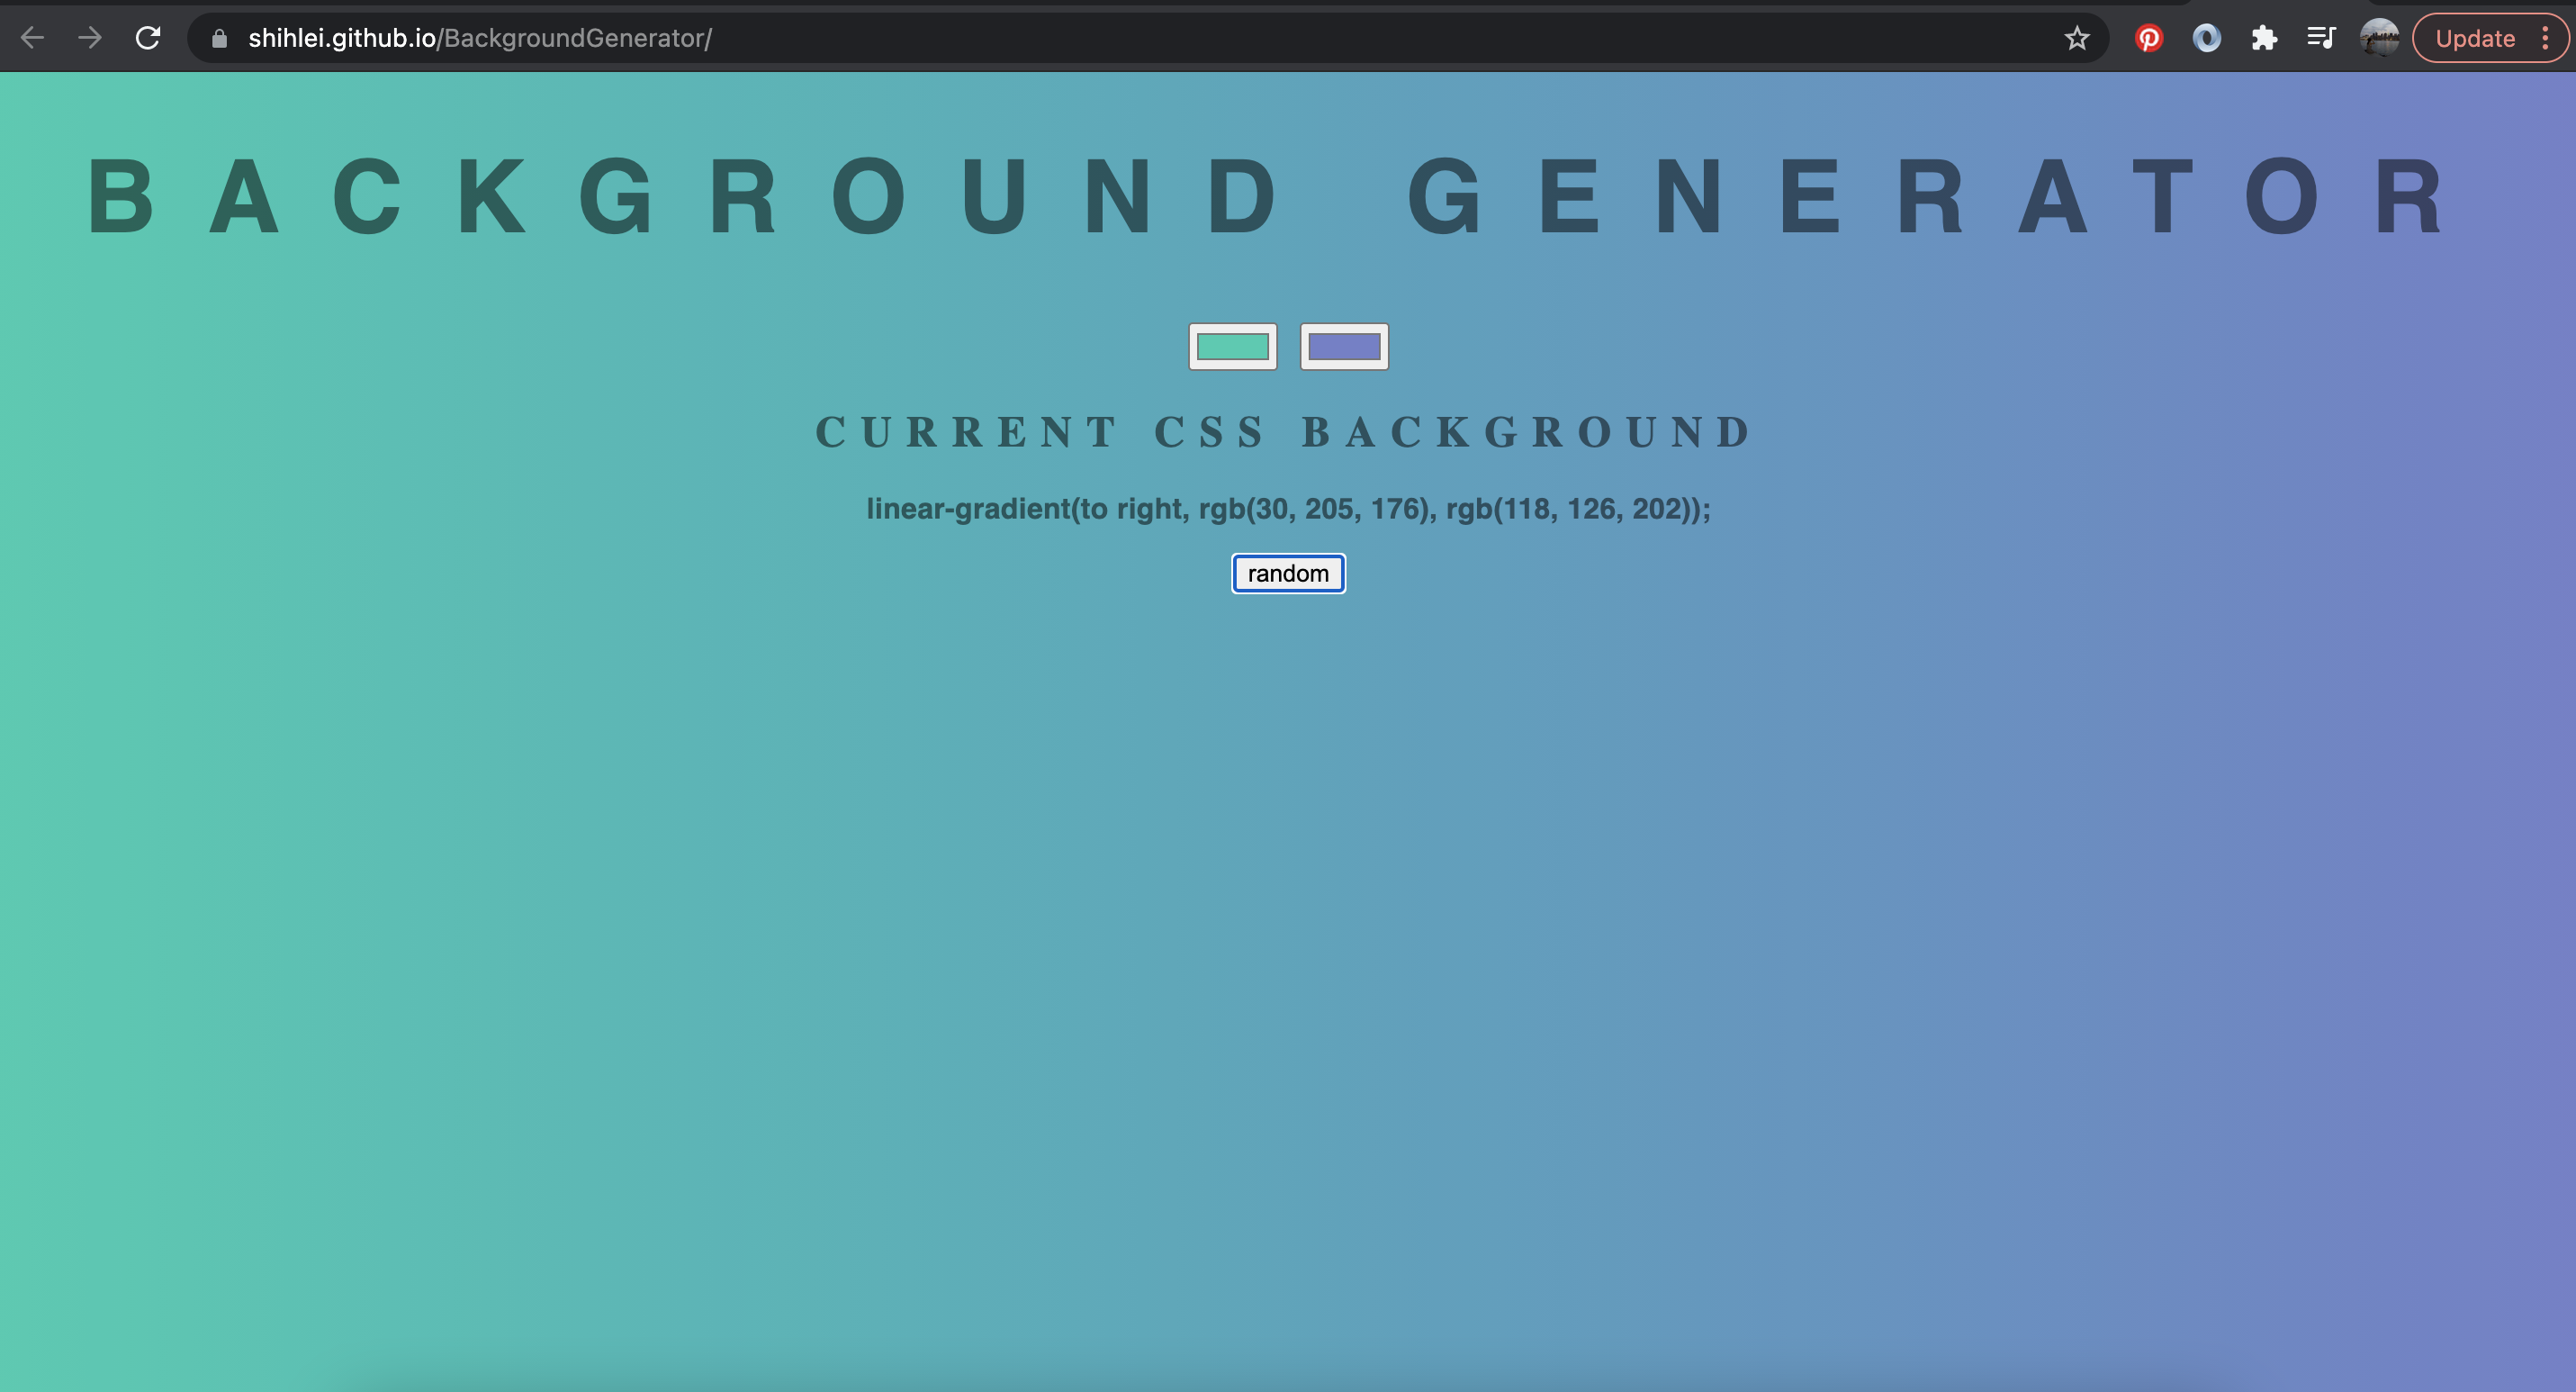Click the random button
The image size is (2576, 1392).
[1288, 573]
